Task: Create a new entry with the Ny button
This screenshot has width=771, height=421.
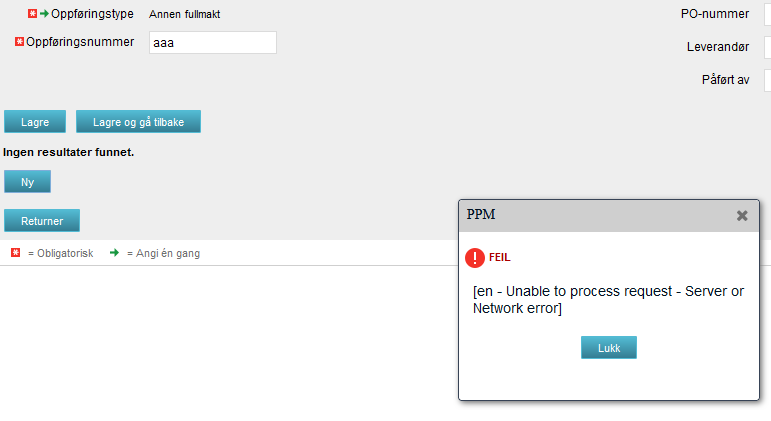Action: tap(27, 182)
